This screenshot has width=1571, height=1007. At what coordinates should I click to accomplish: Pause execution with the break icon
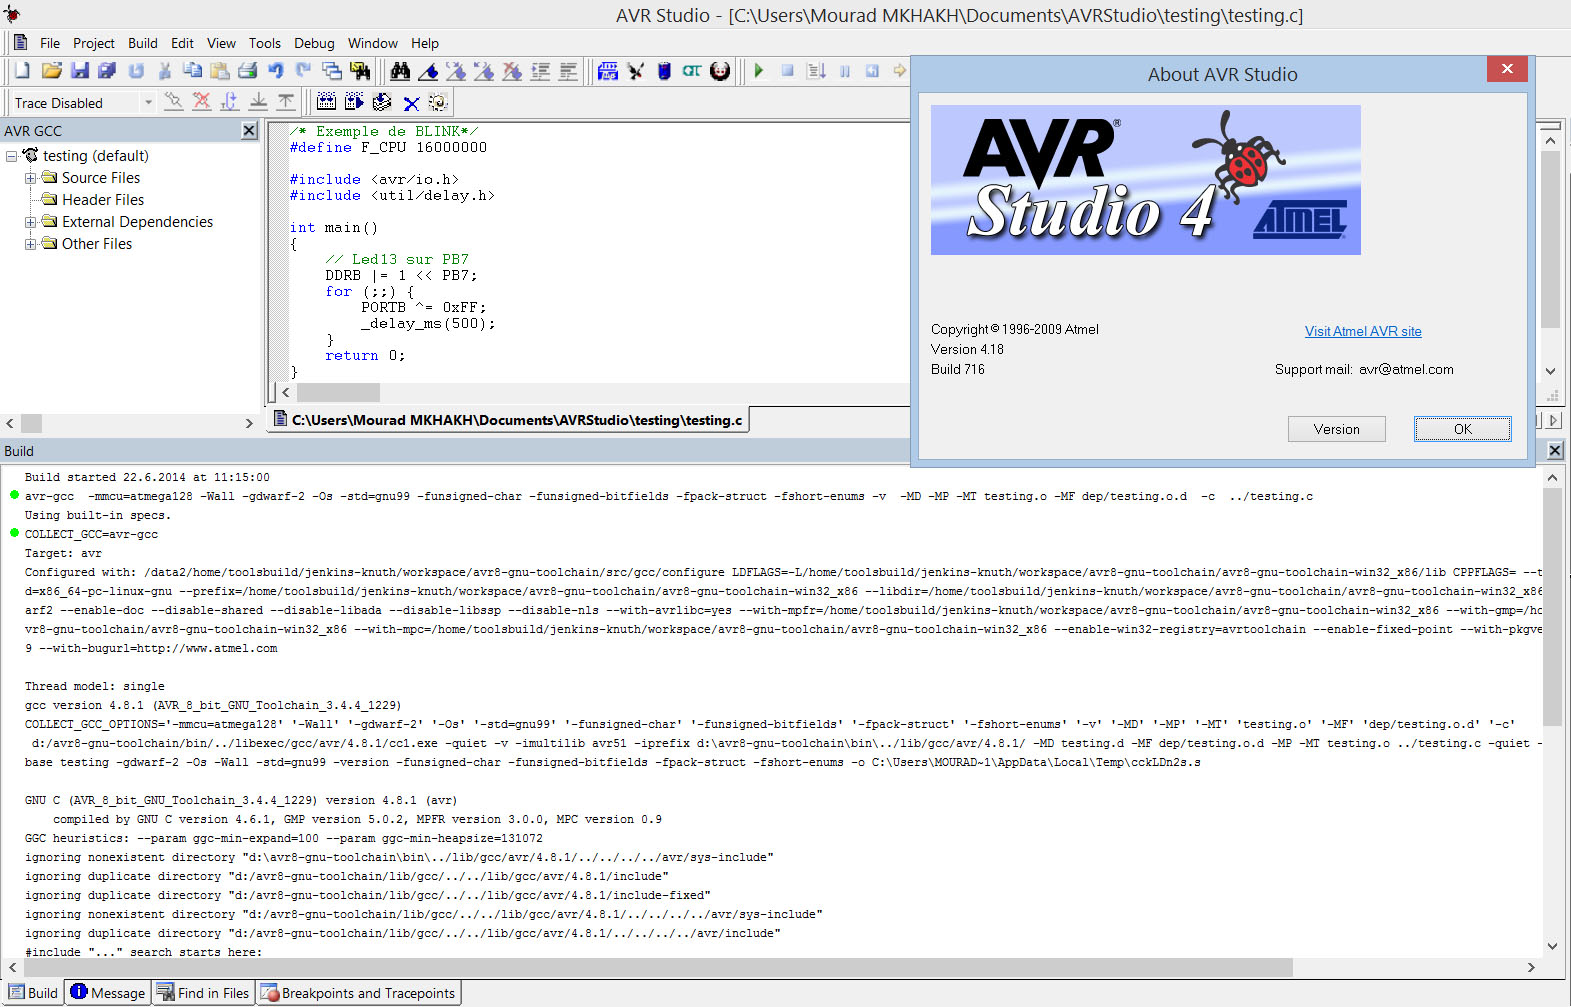coord(844,71)
